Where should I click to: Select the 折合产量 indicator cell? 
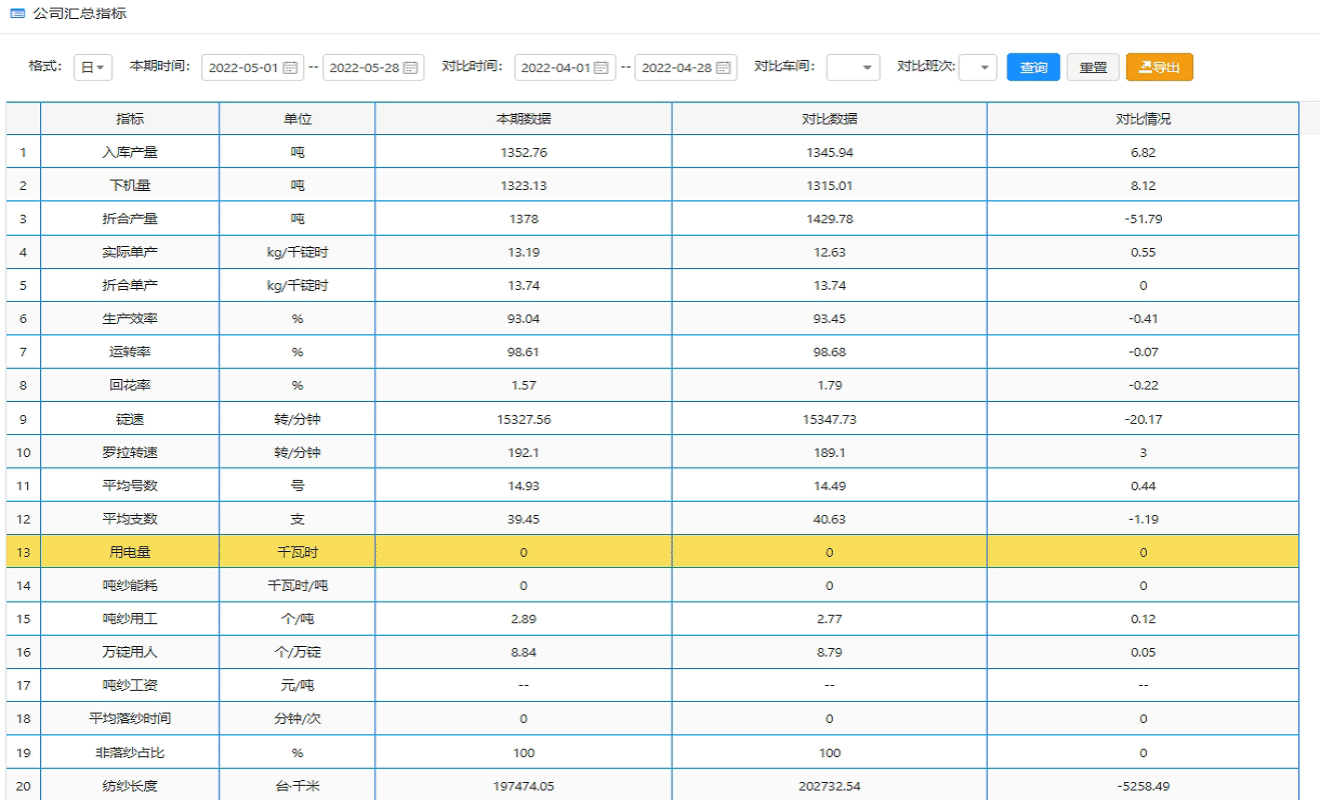(x=131, y=218)
